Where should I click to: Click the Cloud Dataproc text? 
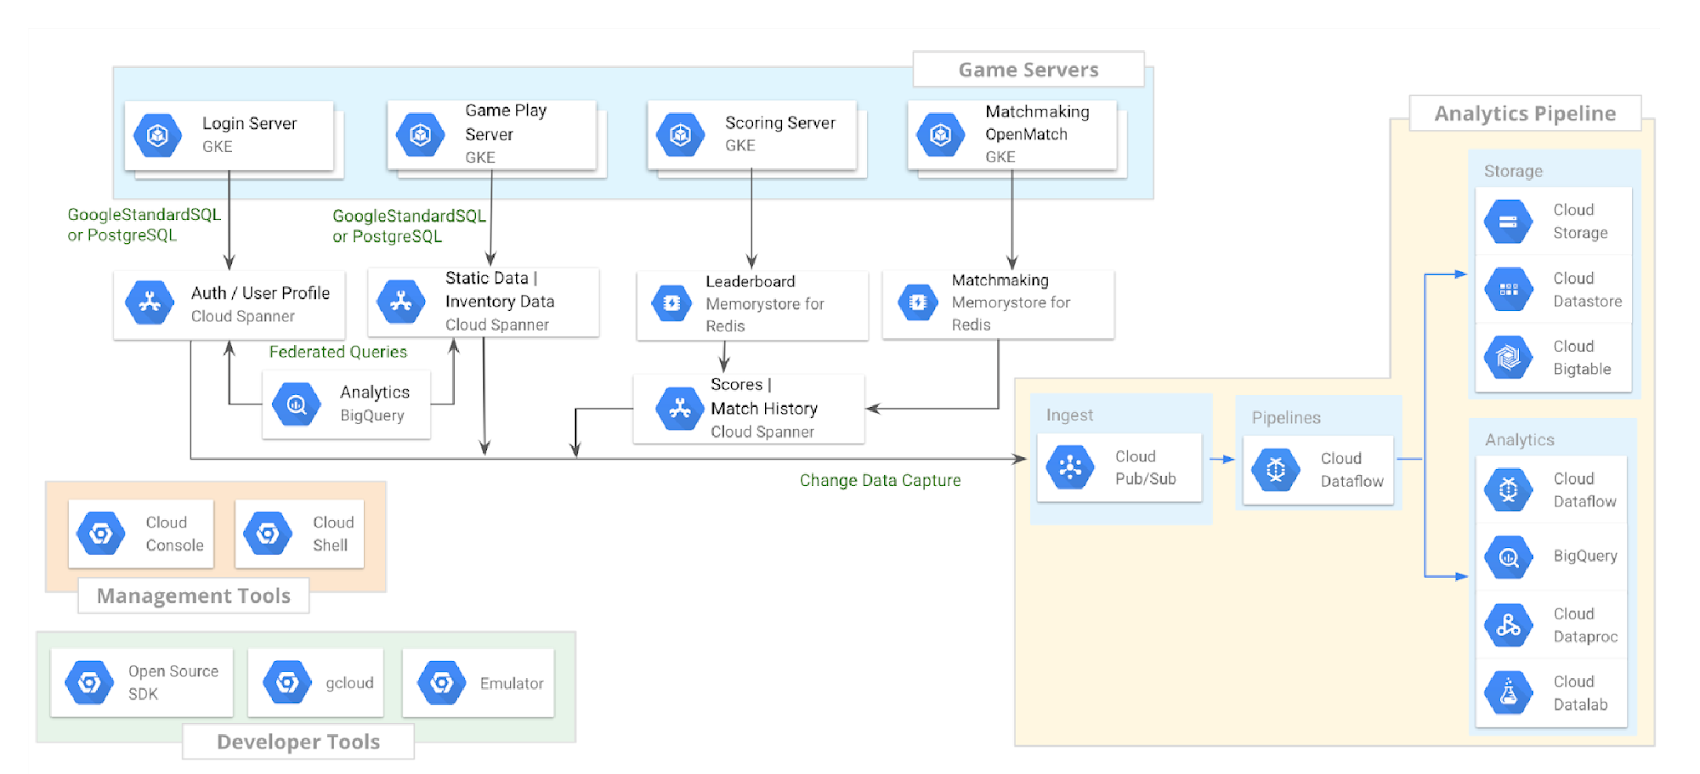(1585, 625)
